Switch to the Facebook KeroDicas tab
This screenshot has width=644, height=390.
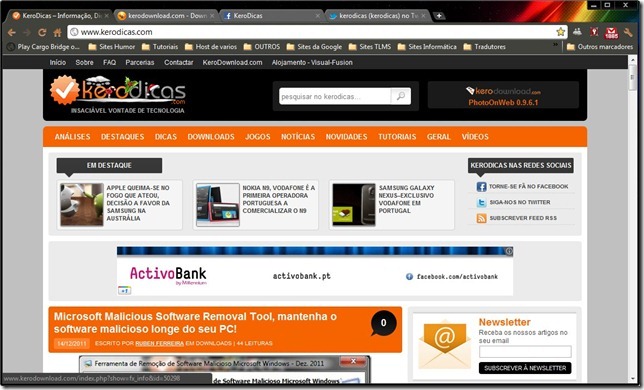point(271,16)
